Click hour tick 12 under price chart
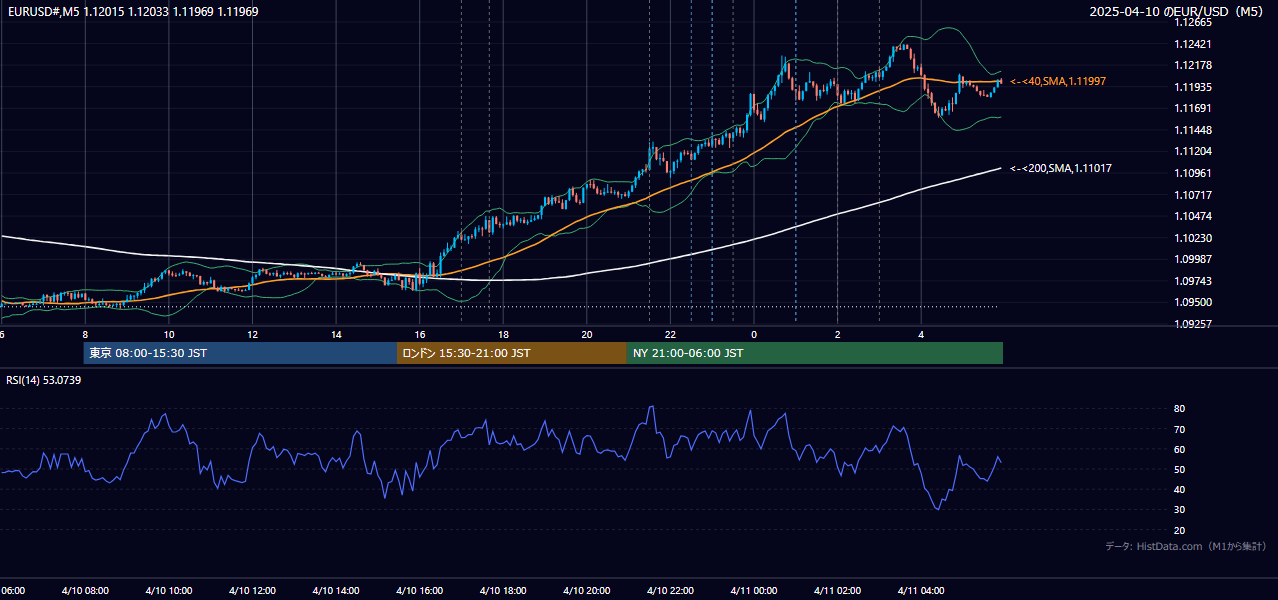This screenshot has width=1278, height=600. (x=252, y=334)
